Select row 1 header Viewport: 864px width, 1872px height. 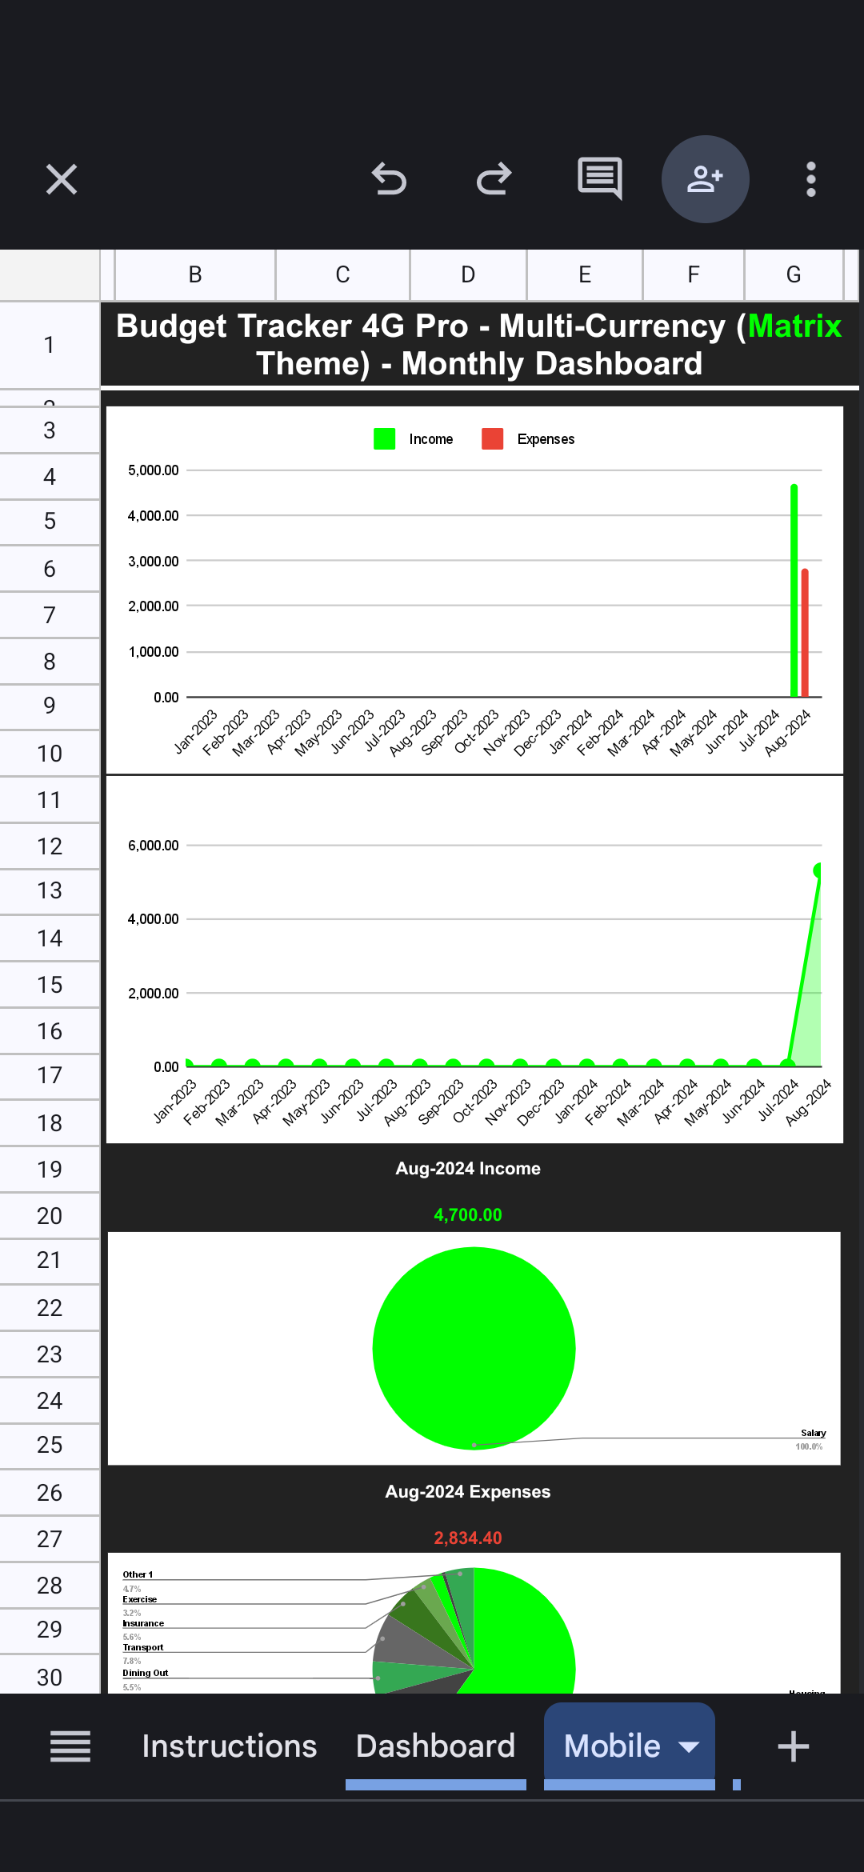[x=49, y=345]
